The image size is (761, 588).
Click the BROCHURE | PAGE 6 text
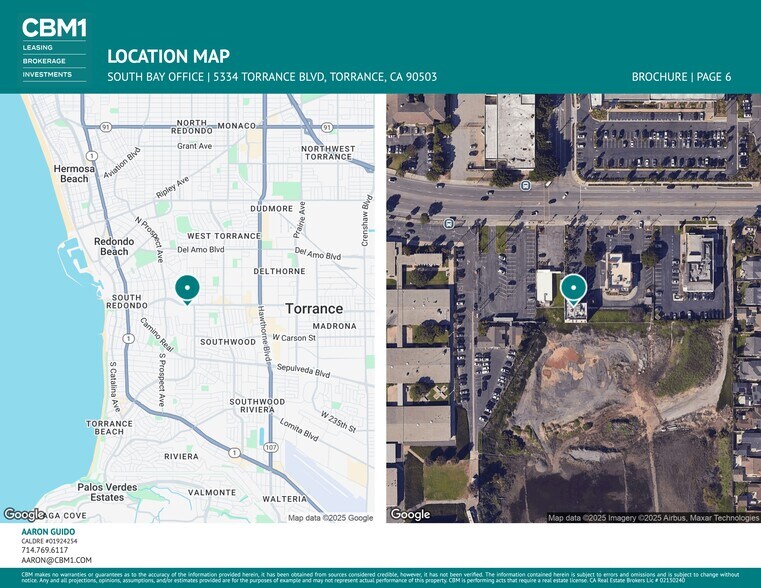[x=681, y=77]
